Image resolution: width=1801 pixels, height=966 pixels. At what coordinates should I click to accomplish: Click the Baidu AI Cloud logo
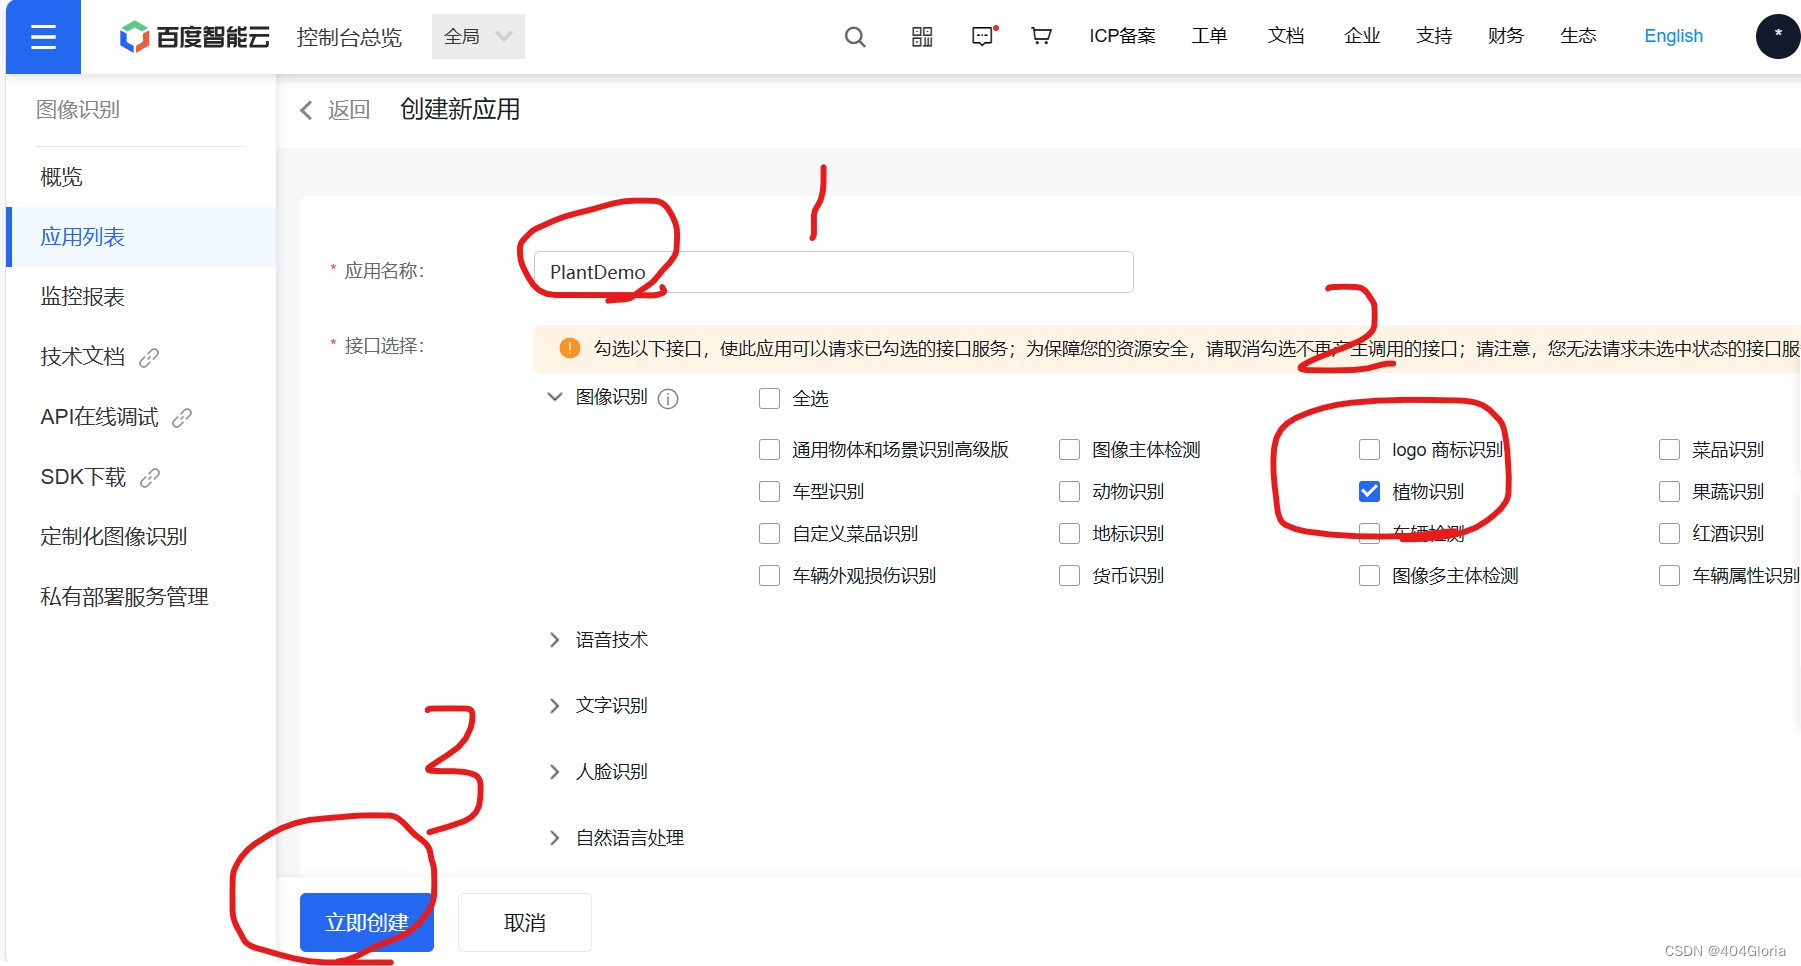click(195, 37)
